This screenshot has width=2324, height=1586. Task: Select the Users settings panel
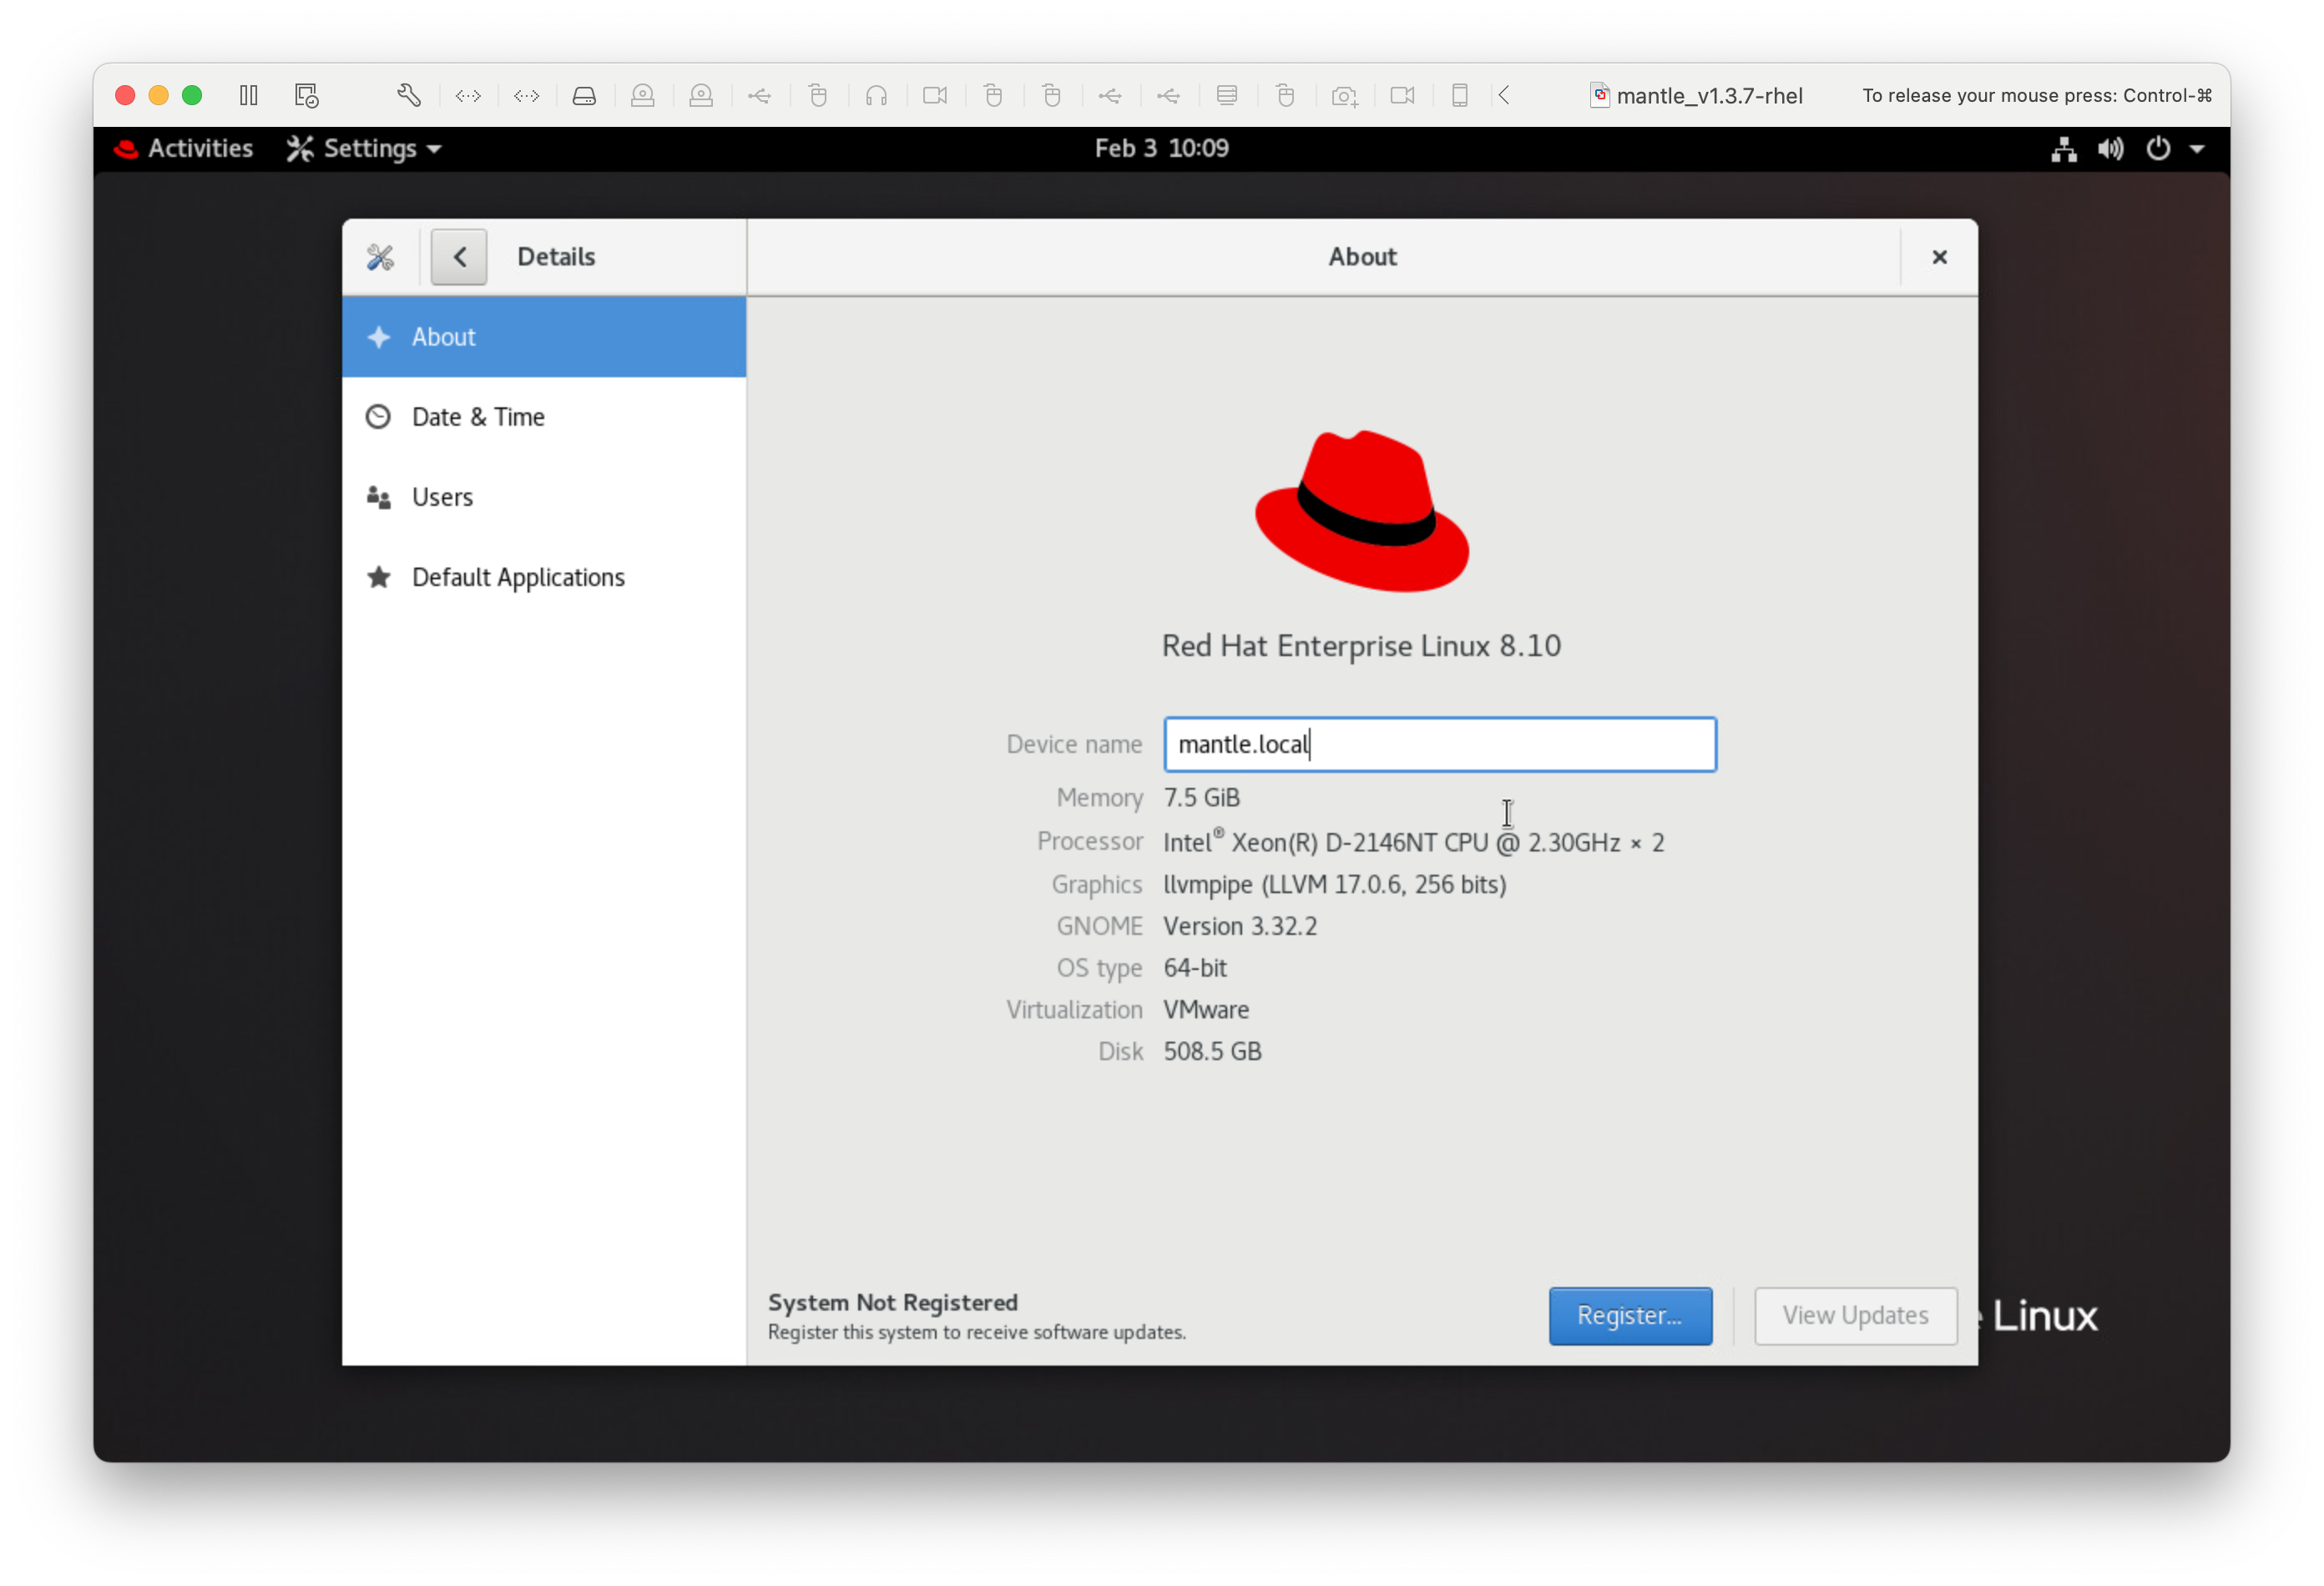(x=442, y=497)
